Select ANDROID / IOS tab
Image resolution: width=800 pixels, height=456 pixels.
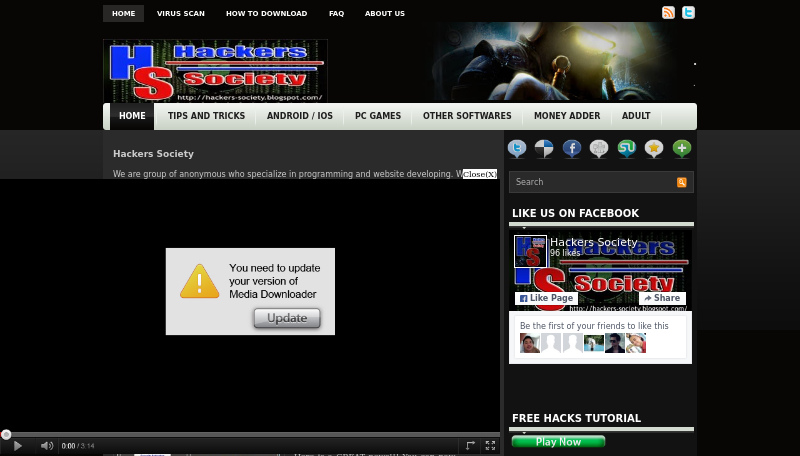click(x=299, y=116)
